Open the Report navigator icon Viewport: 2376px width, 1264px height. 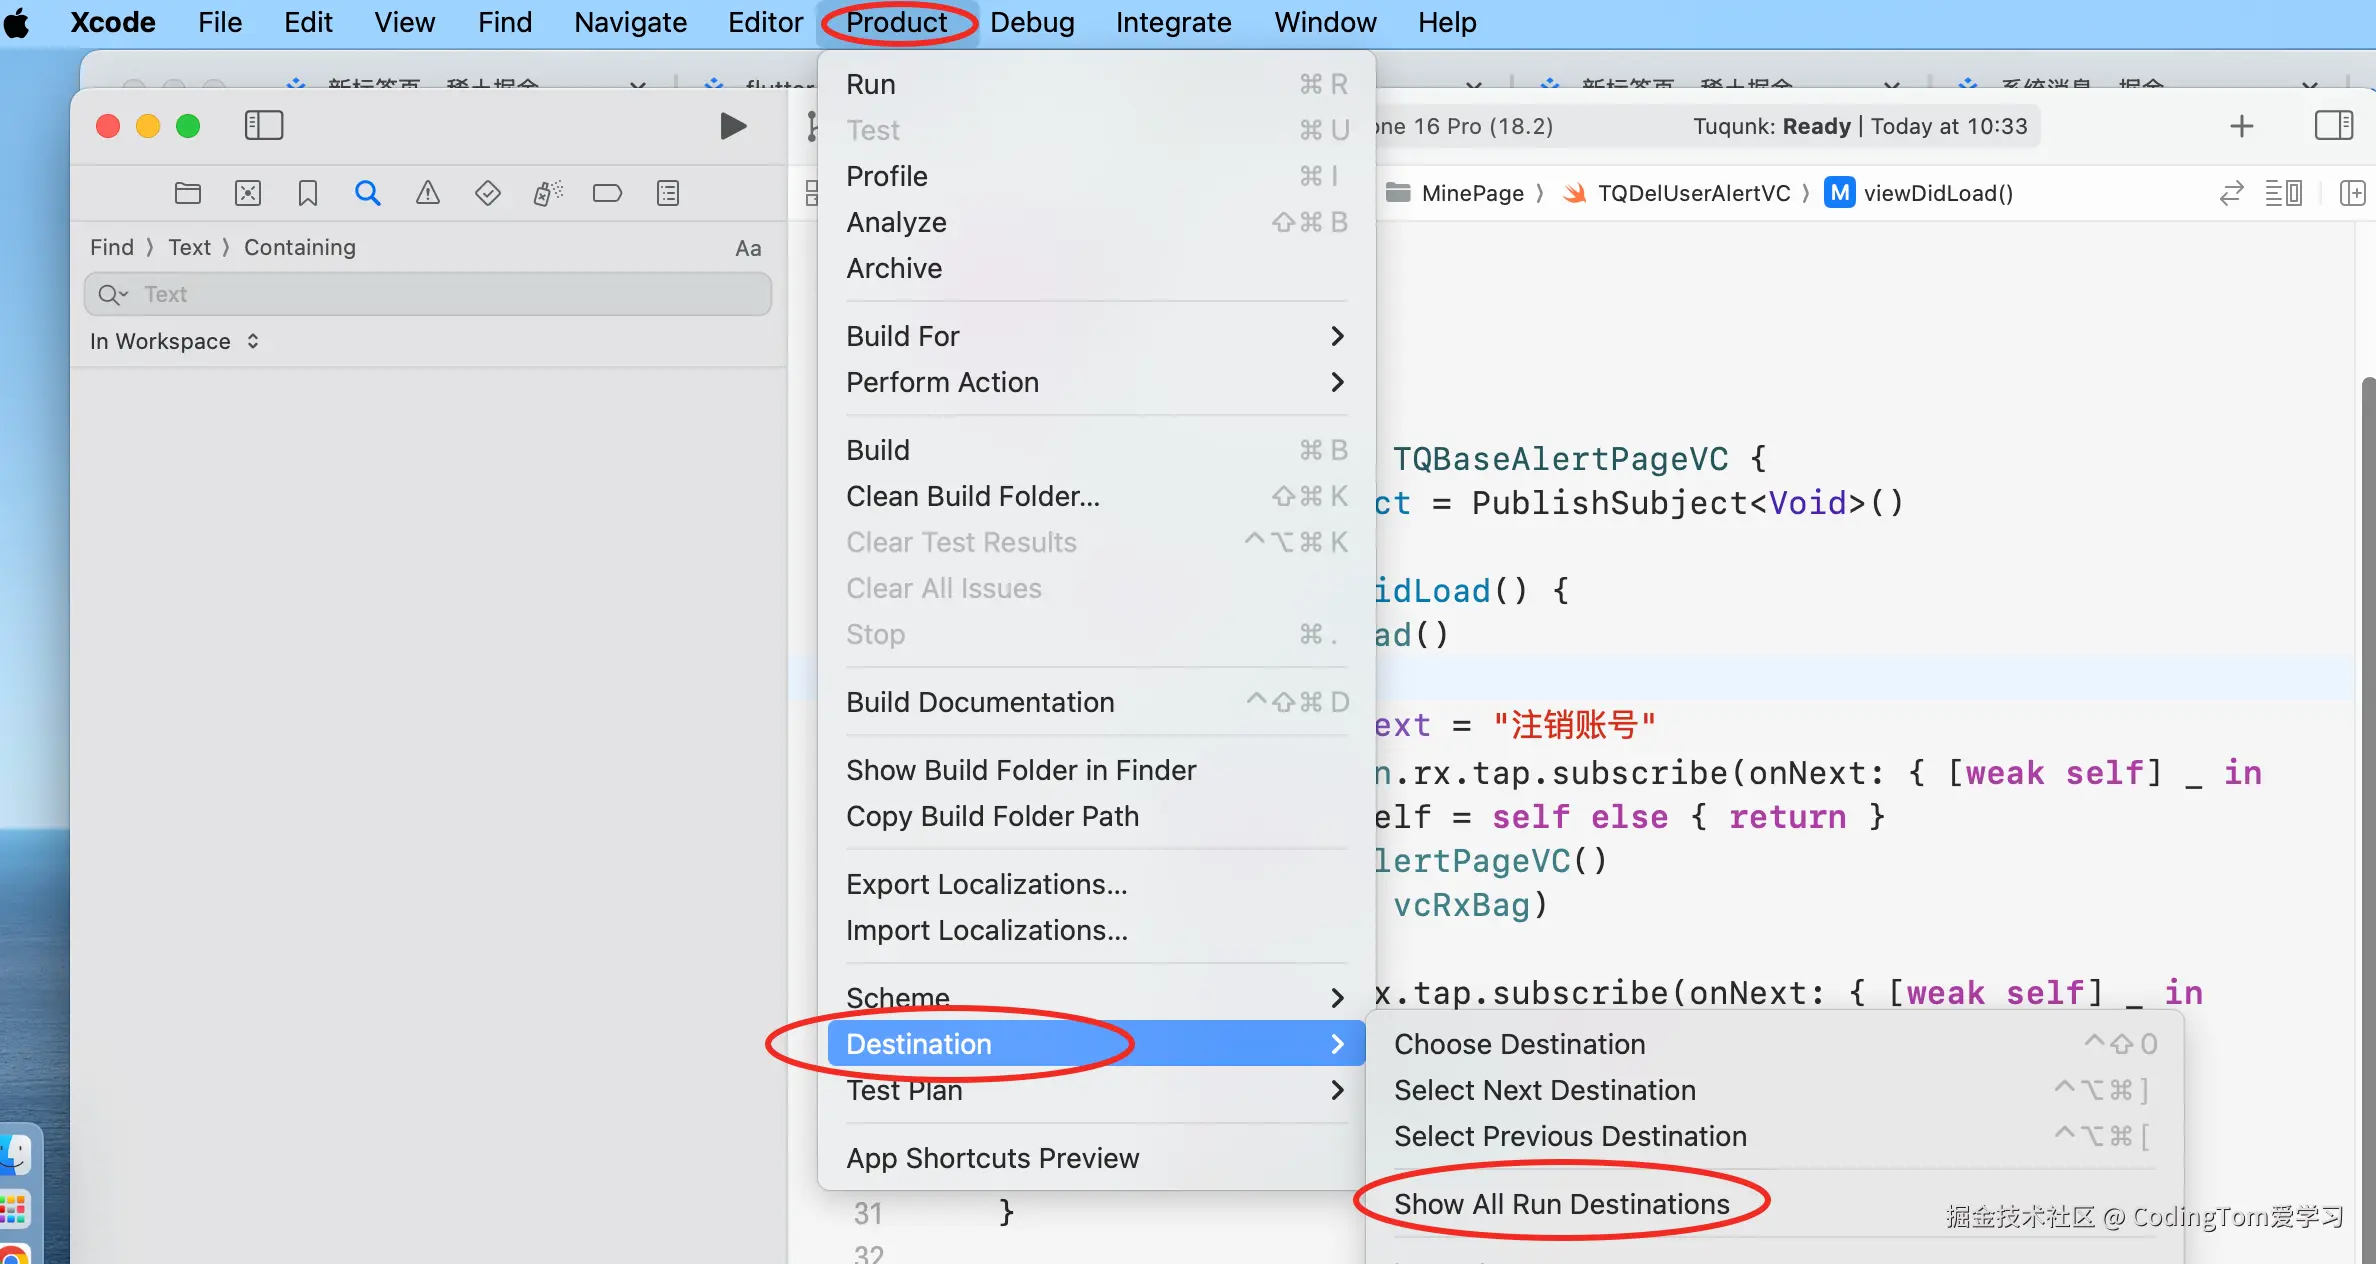click(668, 193)
